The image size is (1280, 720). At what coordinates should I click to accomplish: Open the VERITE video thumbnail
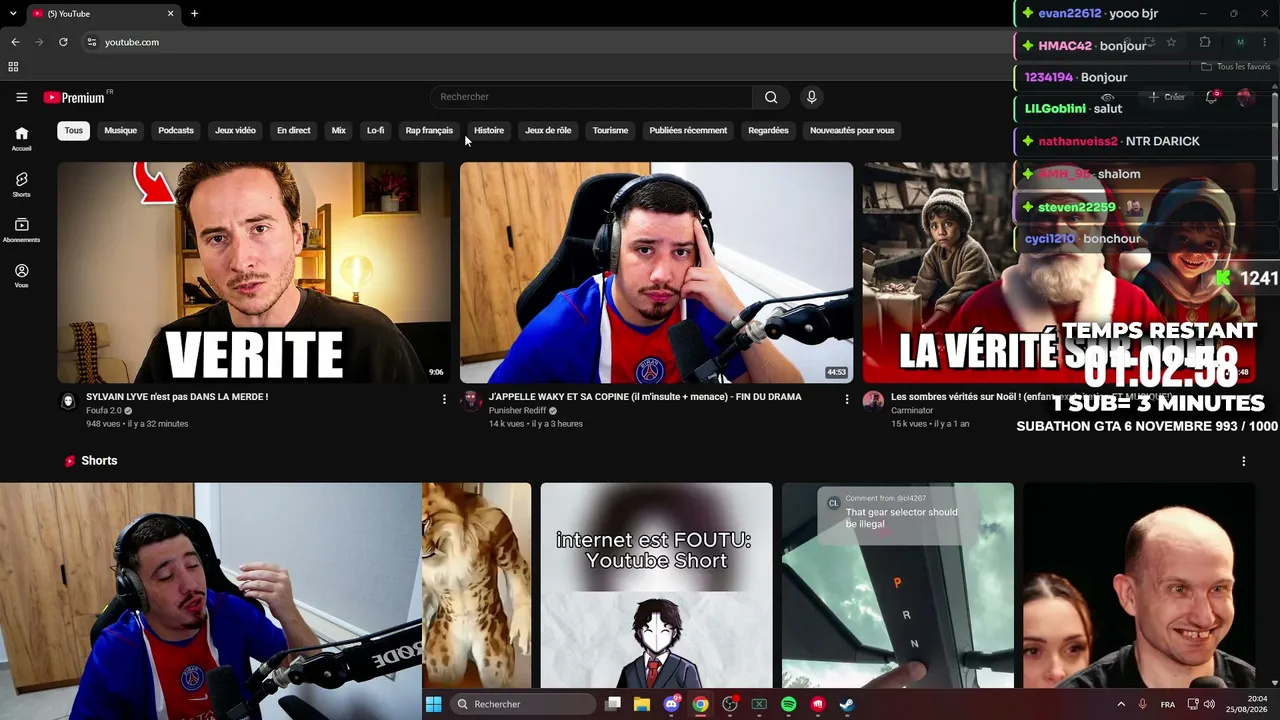click(x=253, y=273)
